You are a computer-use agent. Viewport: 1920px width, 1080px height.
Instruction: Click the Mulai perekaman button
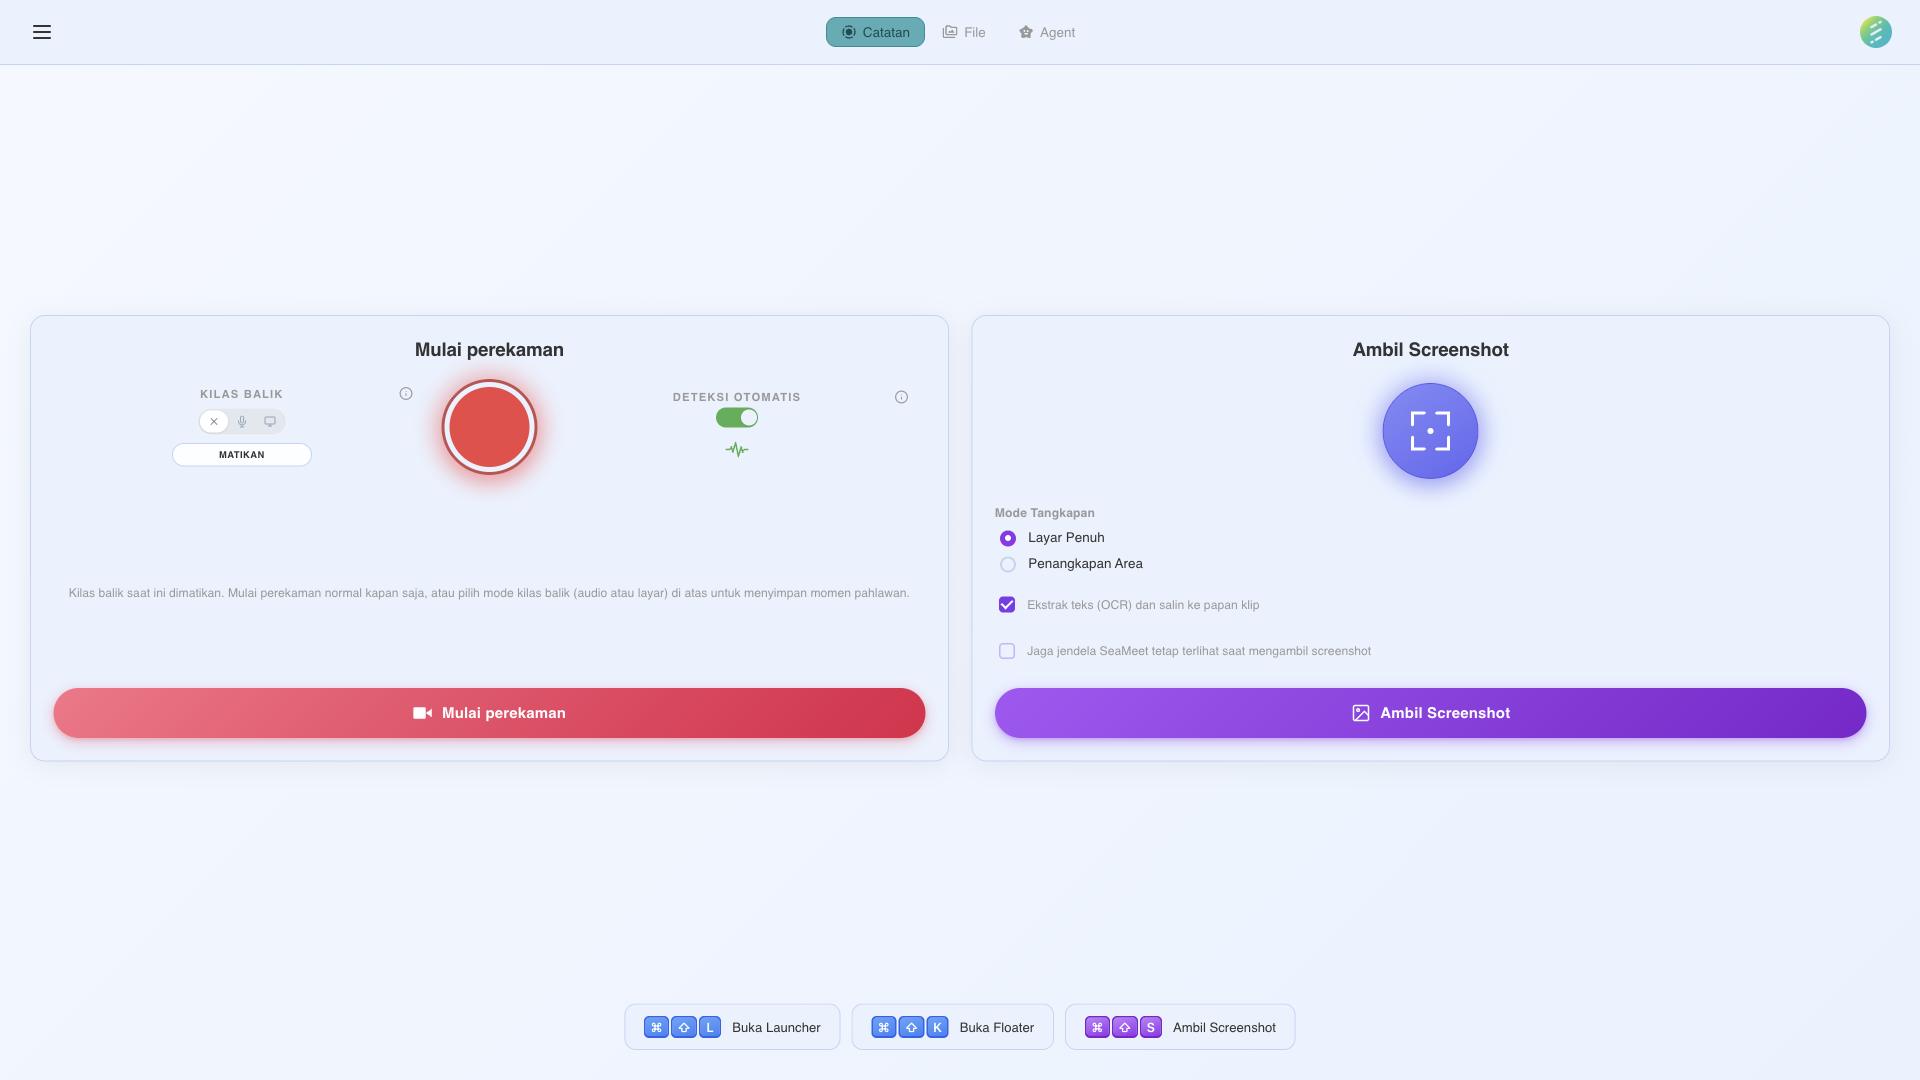pos(489,712)
